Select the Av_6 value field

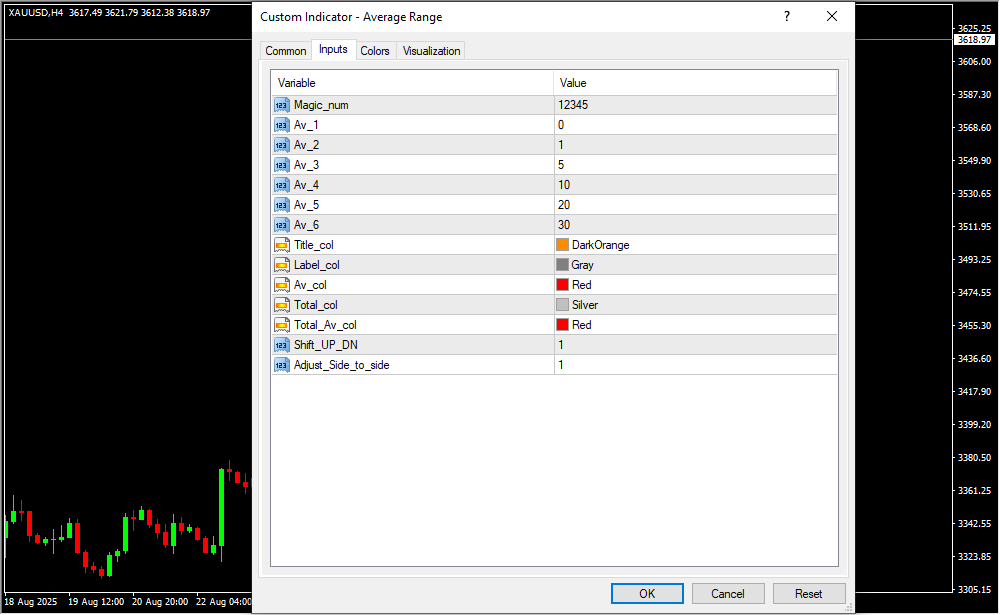[x=695, y=225]
